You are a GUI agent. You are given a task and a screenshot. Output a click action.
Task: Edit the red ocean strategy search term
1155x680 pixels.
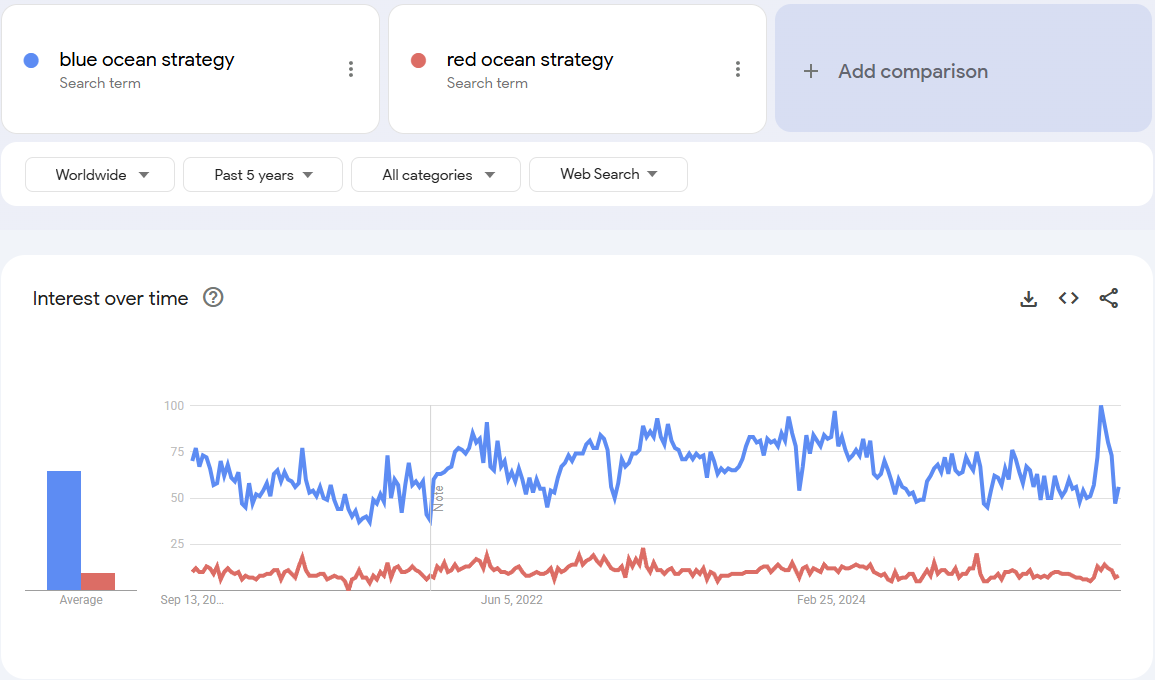[x=530, y=60]
